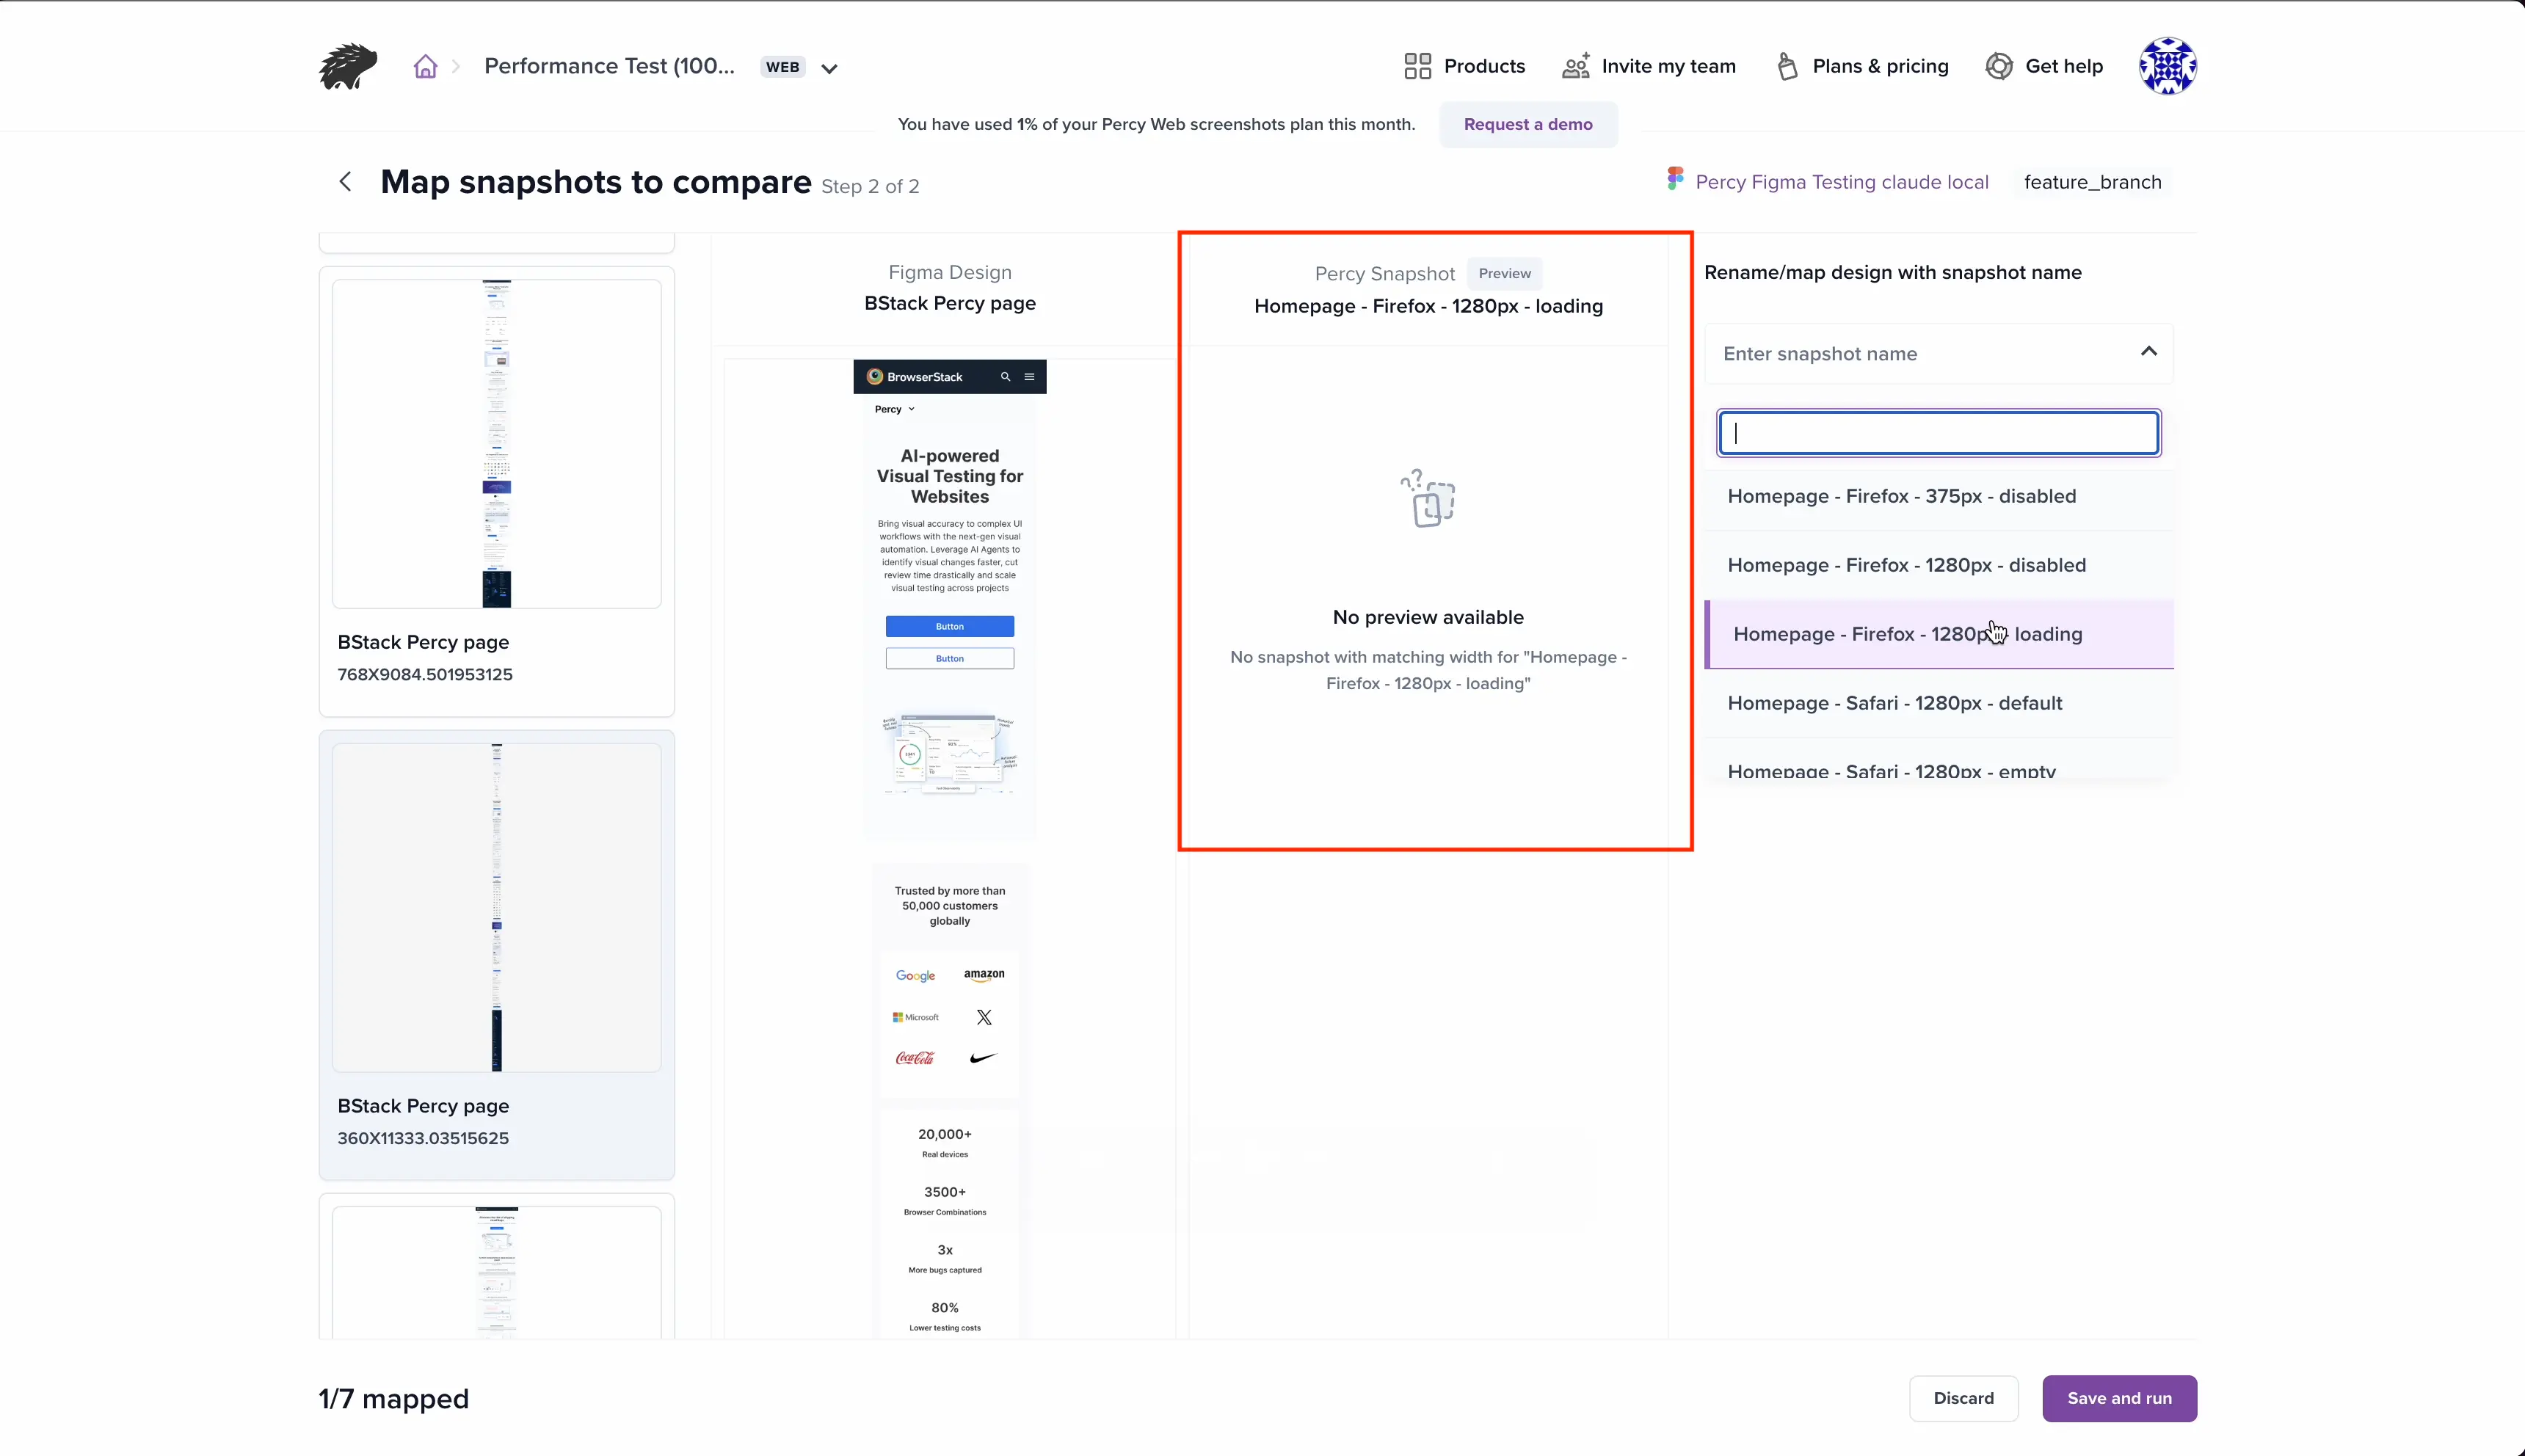
Task: Click the Plans & pricing tag icon
Action: pyautogui.click(x=1787, y=66)
